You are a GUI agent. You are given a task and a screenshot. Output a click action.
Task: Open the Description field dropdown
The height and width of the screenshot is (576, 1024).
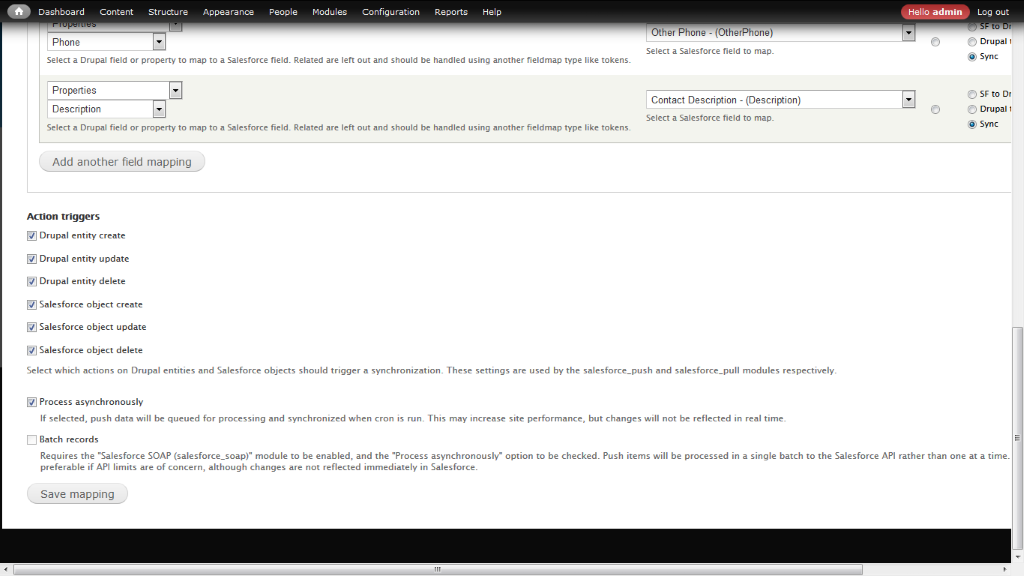click(x=106, y=109)
